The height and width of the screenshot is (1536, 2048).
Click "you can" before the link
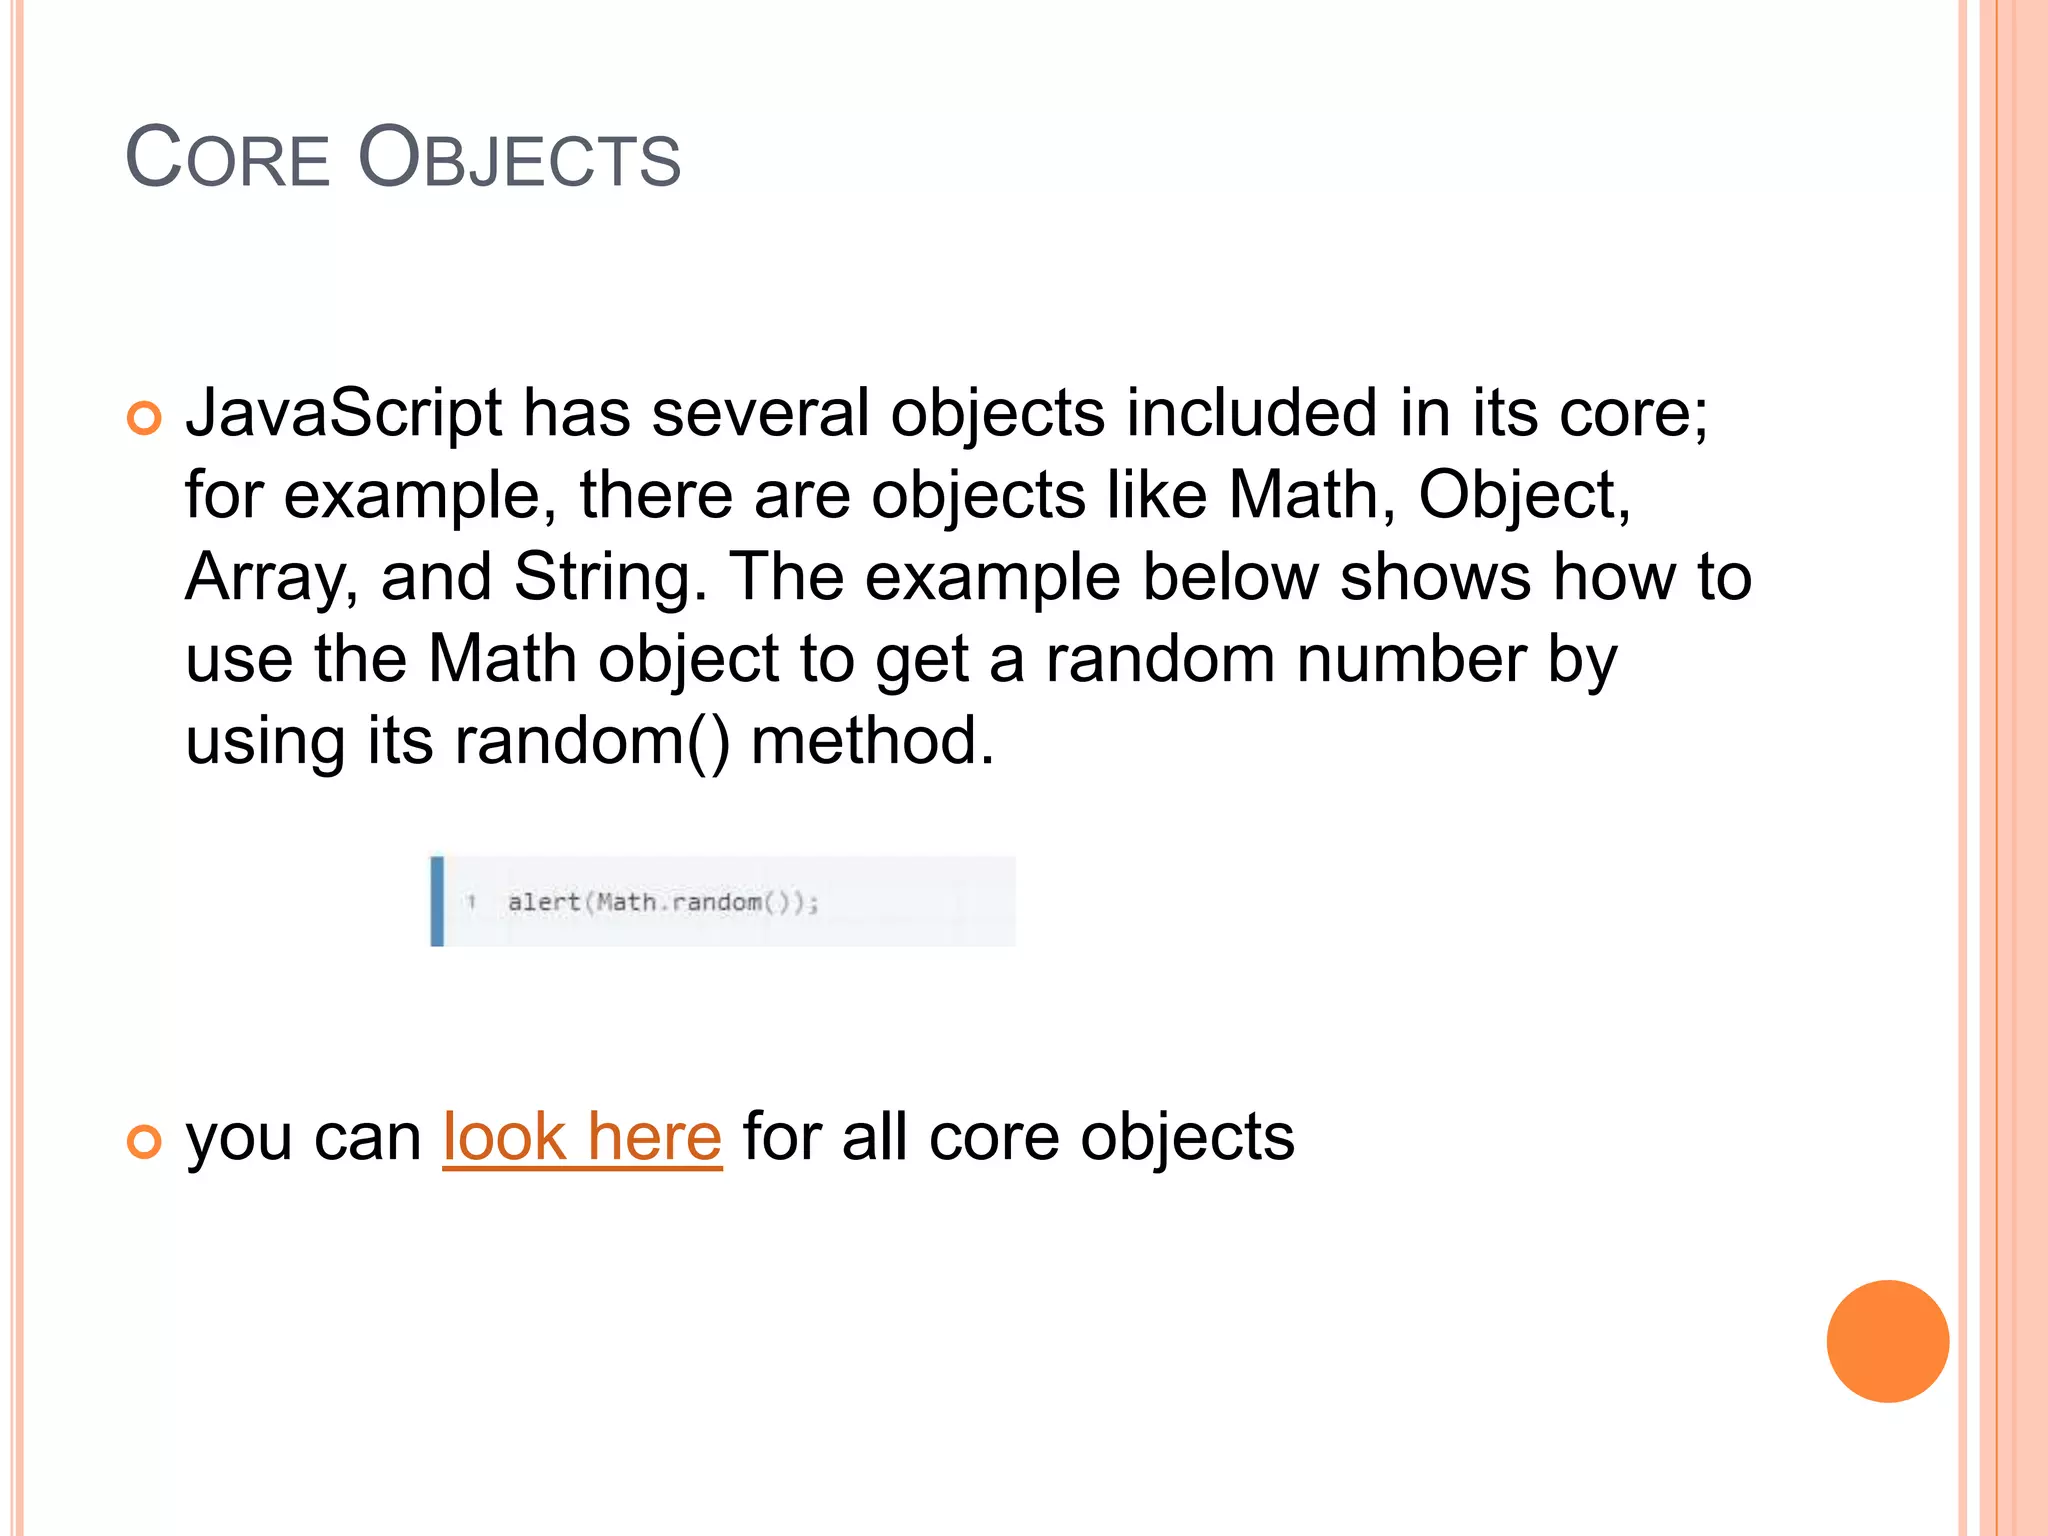click(x=303, y=1138)
